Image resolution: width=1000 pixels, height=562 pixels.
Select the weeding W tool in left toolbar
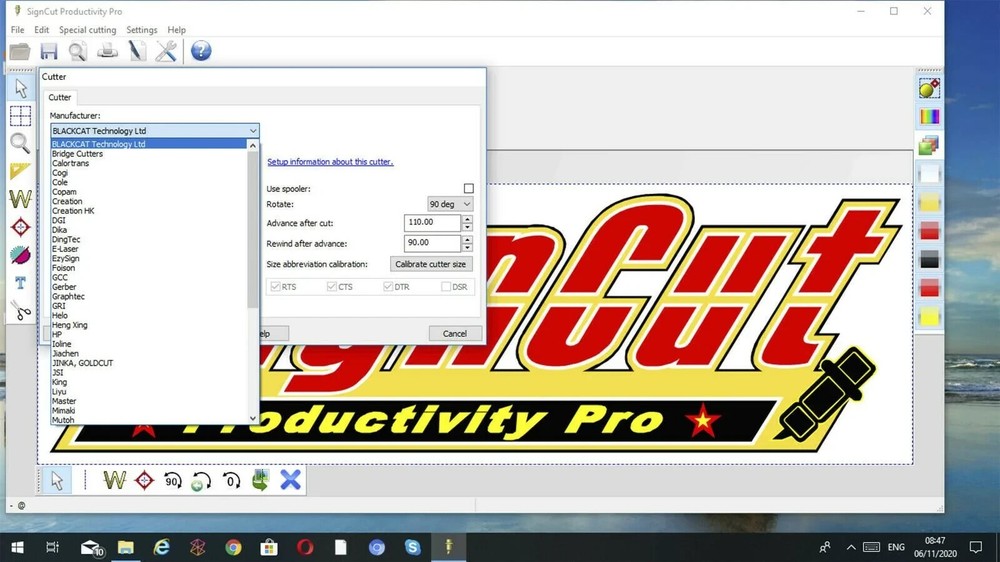tap(20, 199)
